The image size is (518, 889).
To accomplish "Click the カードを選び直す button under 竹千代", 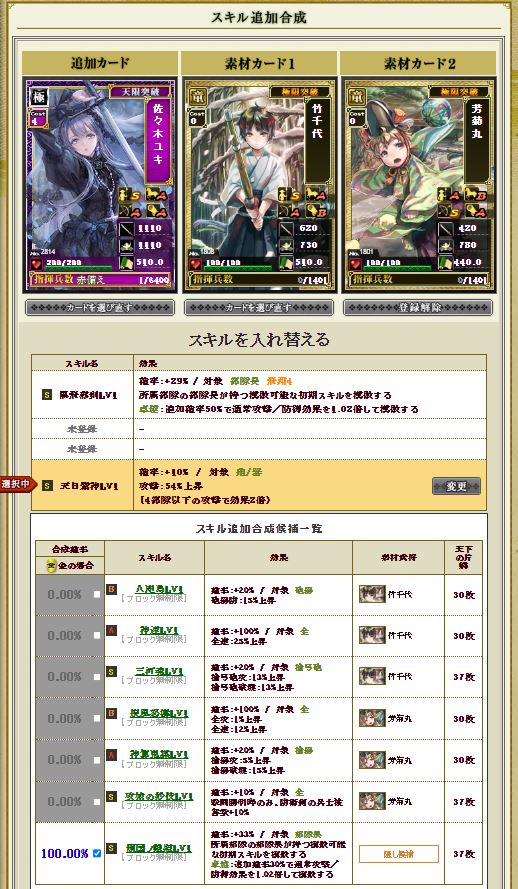I will tap(259, 308).
